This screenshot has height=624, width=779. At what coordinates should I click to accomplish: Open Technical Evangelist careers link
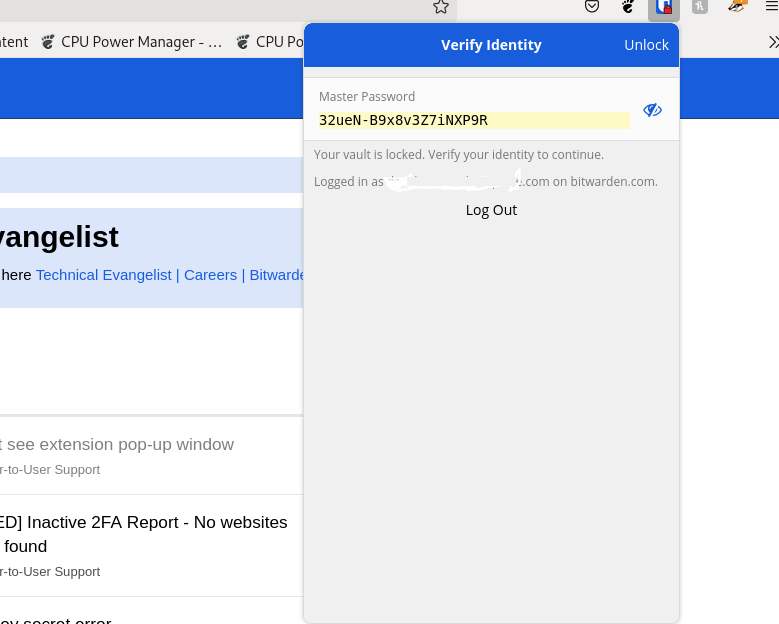pos(169,275)
